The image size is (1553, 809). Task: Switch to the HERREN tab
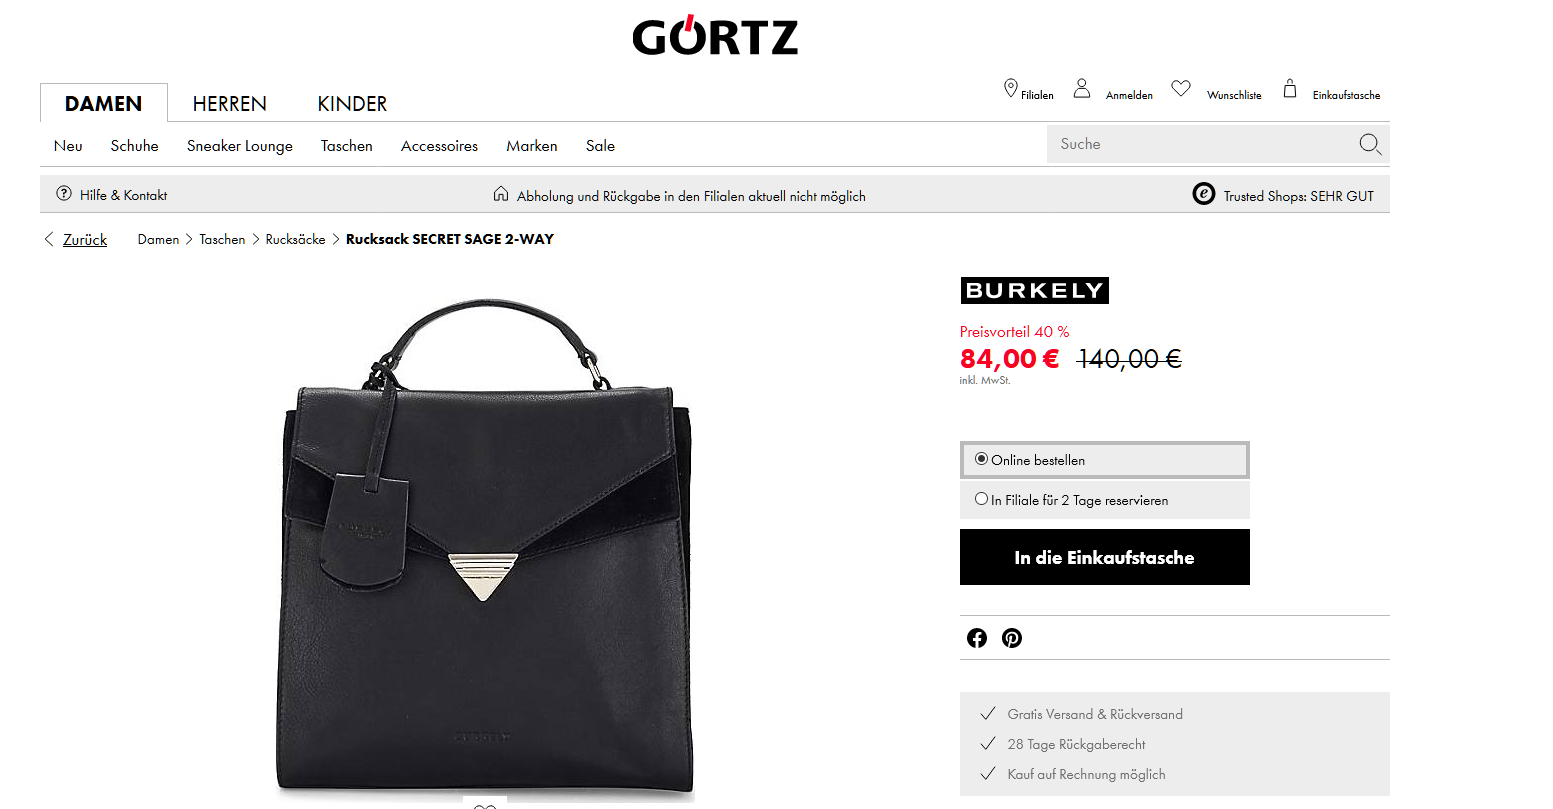[230, 104]
